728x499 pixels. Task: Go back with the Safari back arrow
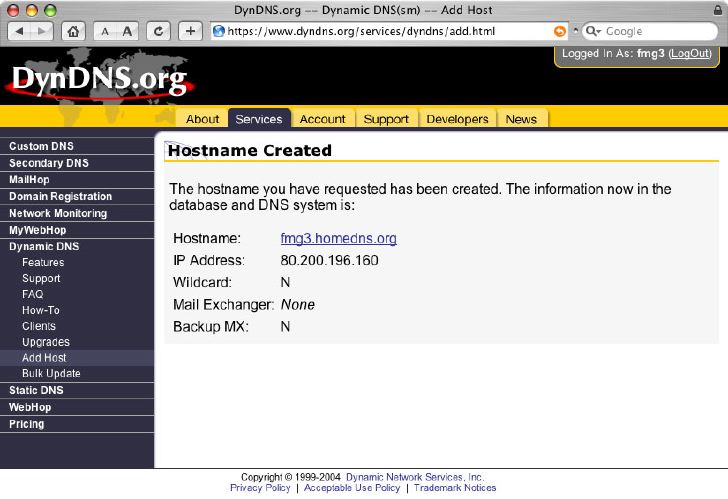20,31
